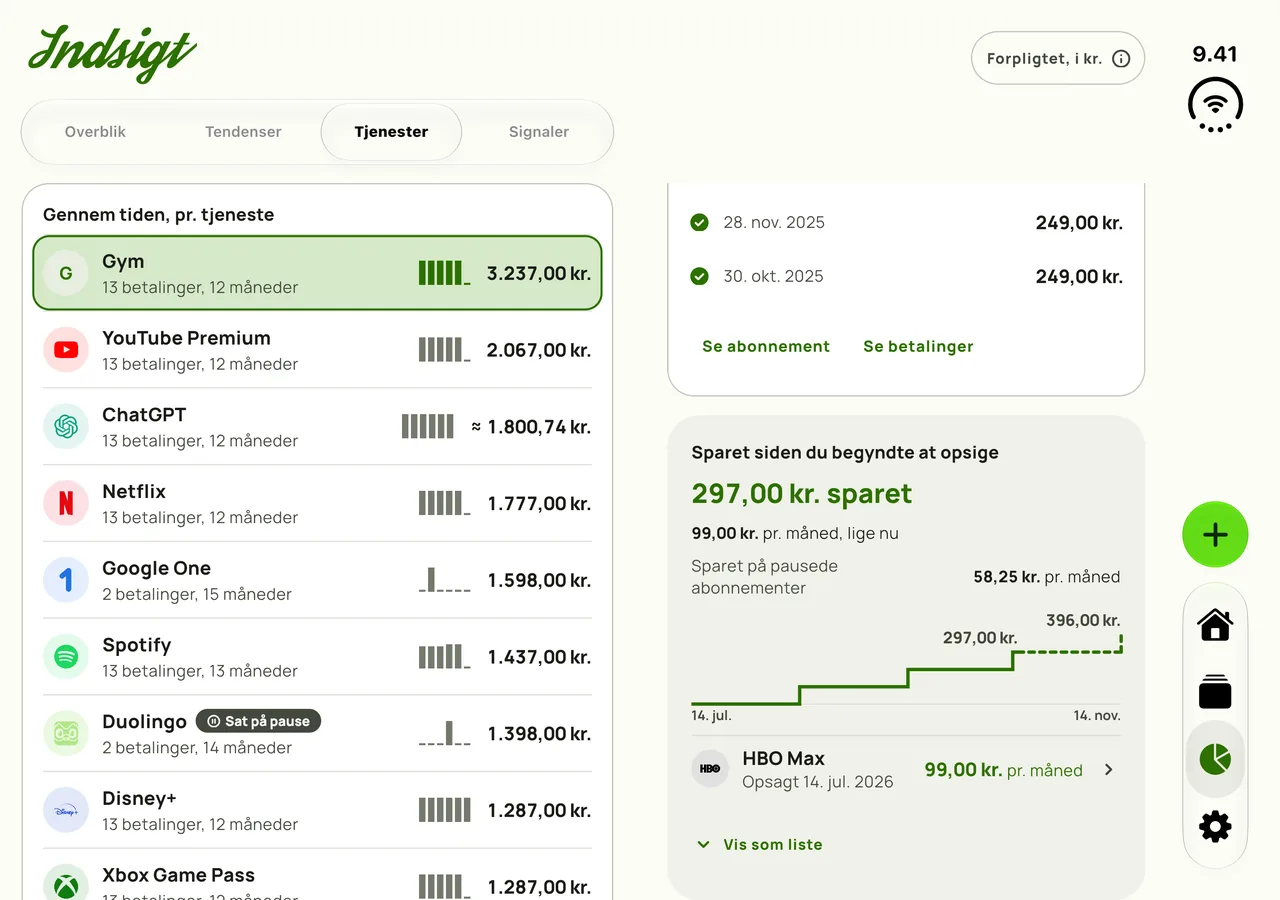Switch to the Overblik tab
Viewport: 1280px width, 900px height.
click(x=95, y=132)
